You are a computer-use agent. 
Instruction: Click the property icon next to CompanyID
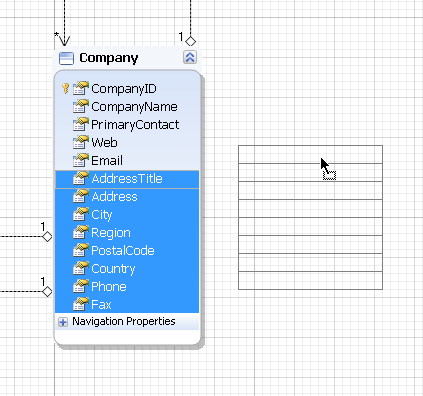81,88
